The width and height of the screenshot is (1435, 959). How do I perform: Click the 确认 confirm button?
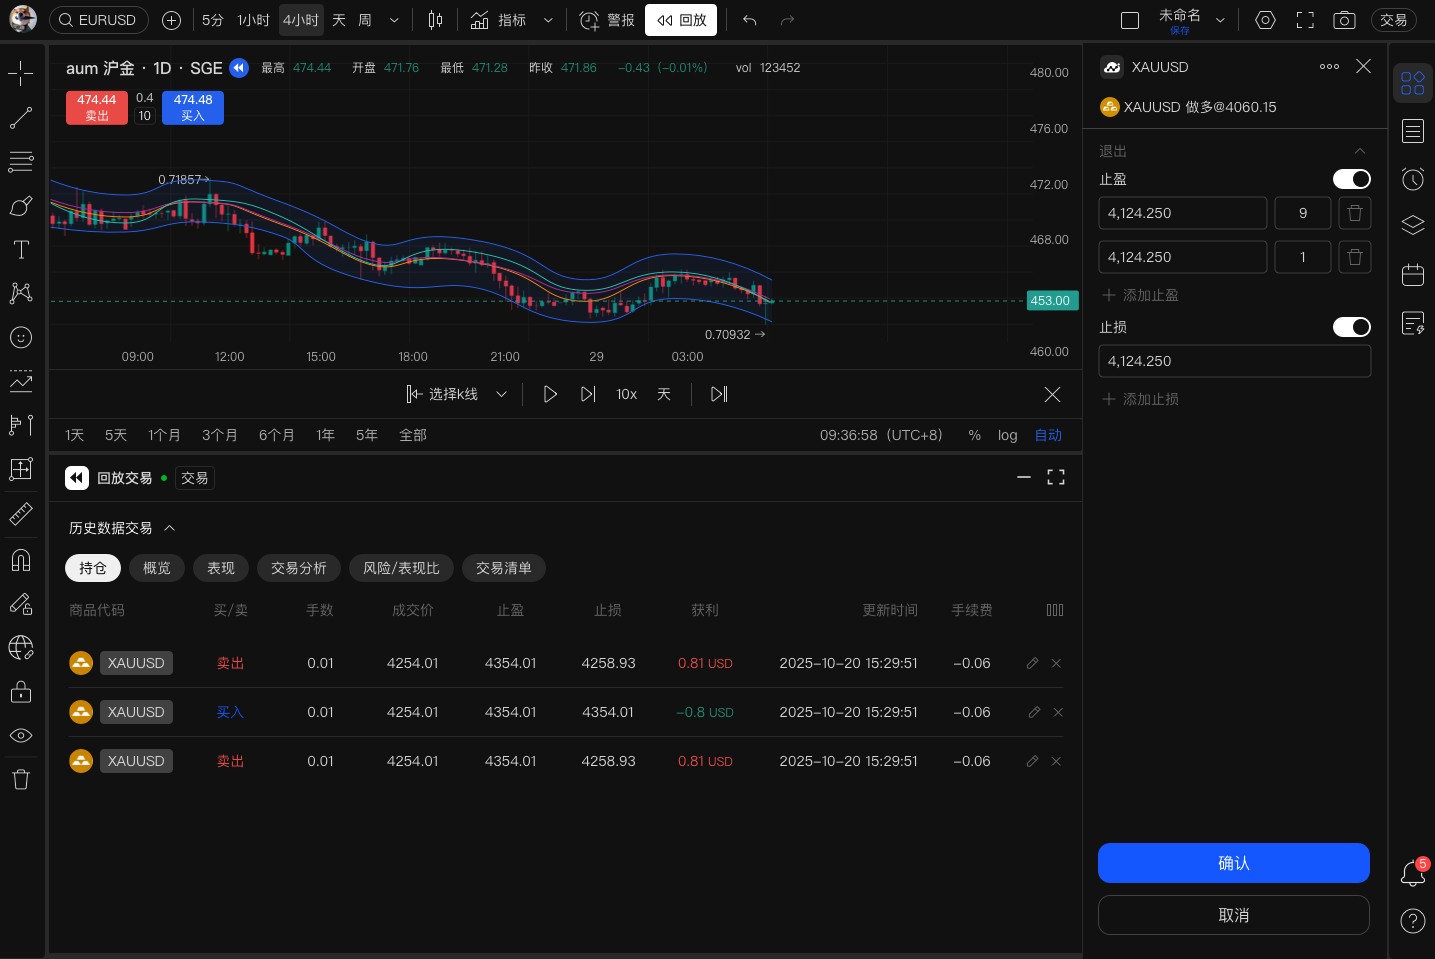[x=1234, y=863]
